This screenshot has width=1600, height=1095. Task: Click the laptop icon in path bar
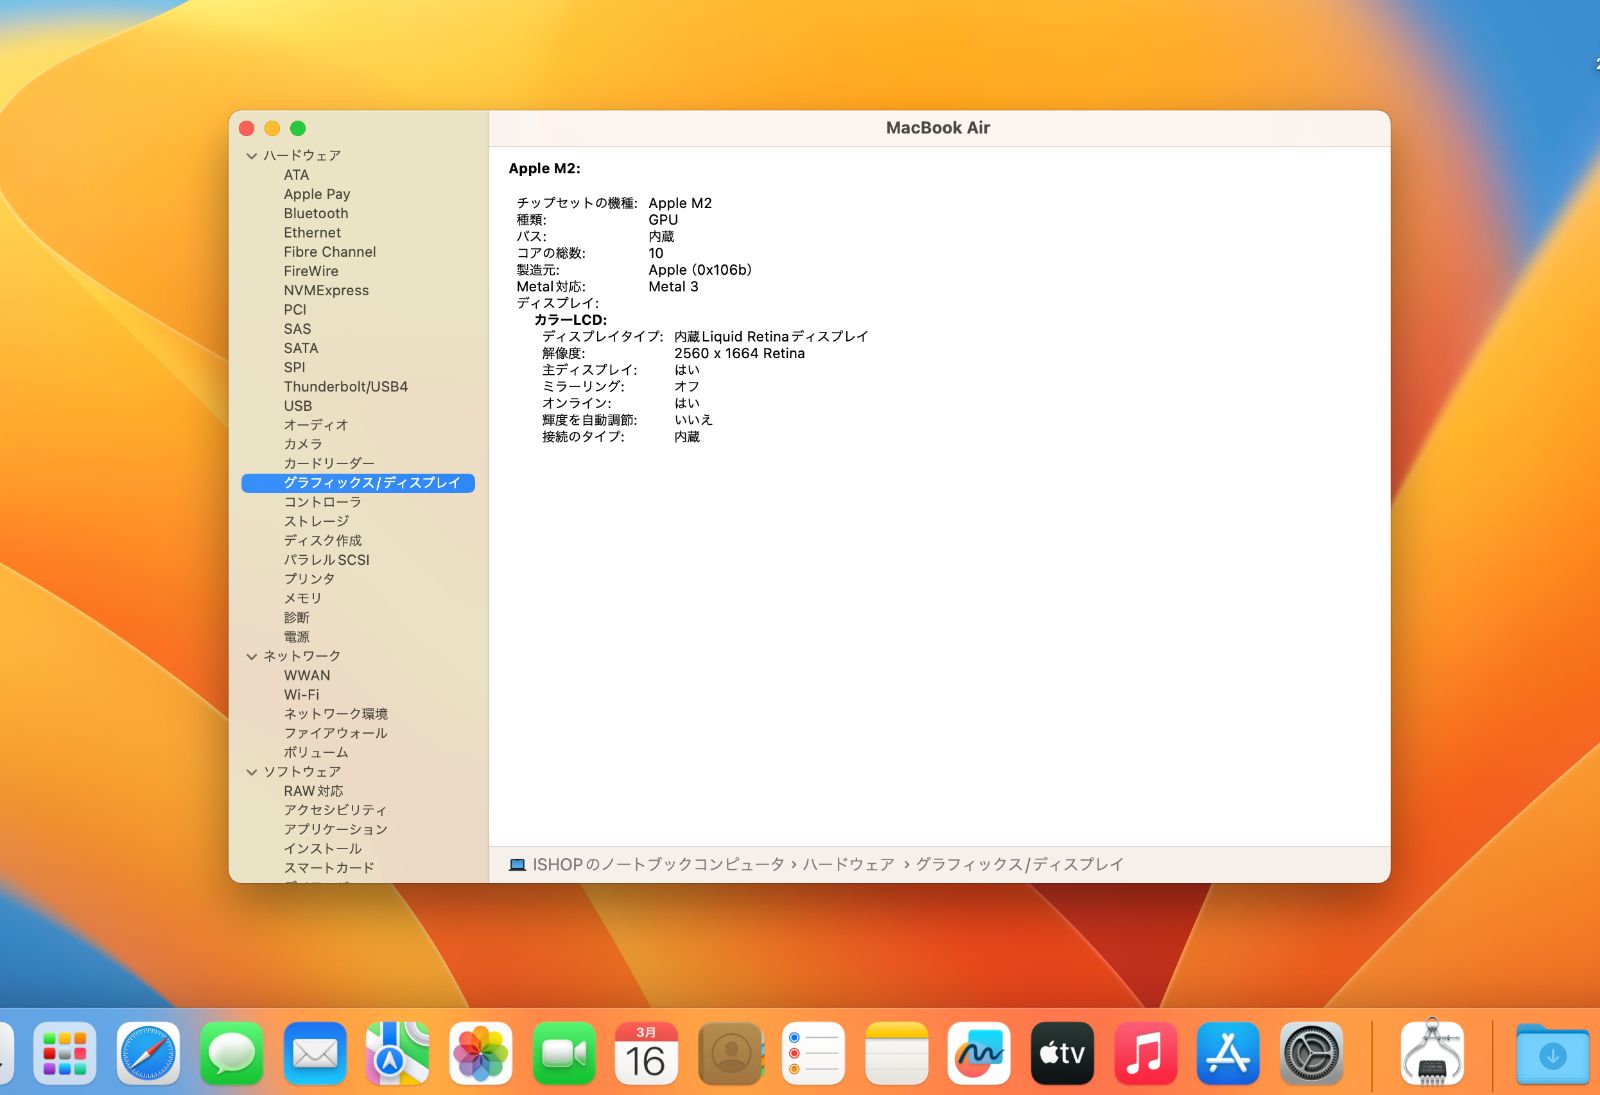coord(517,865)
